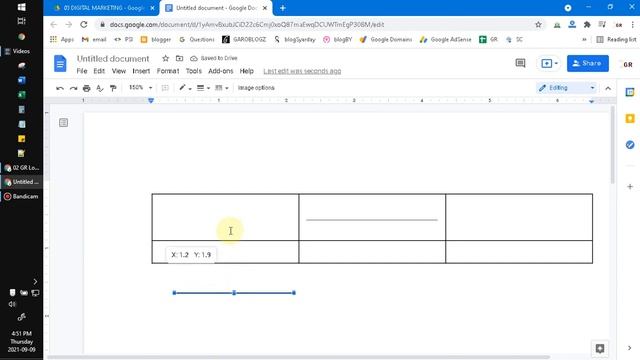Open the Windows Start menu
The image size is (640, 360).
22,7
